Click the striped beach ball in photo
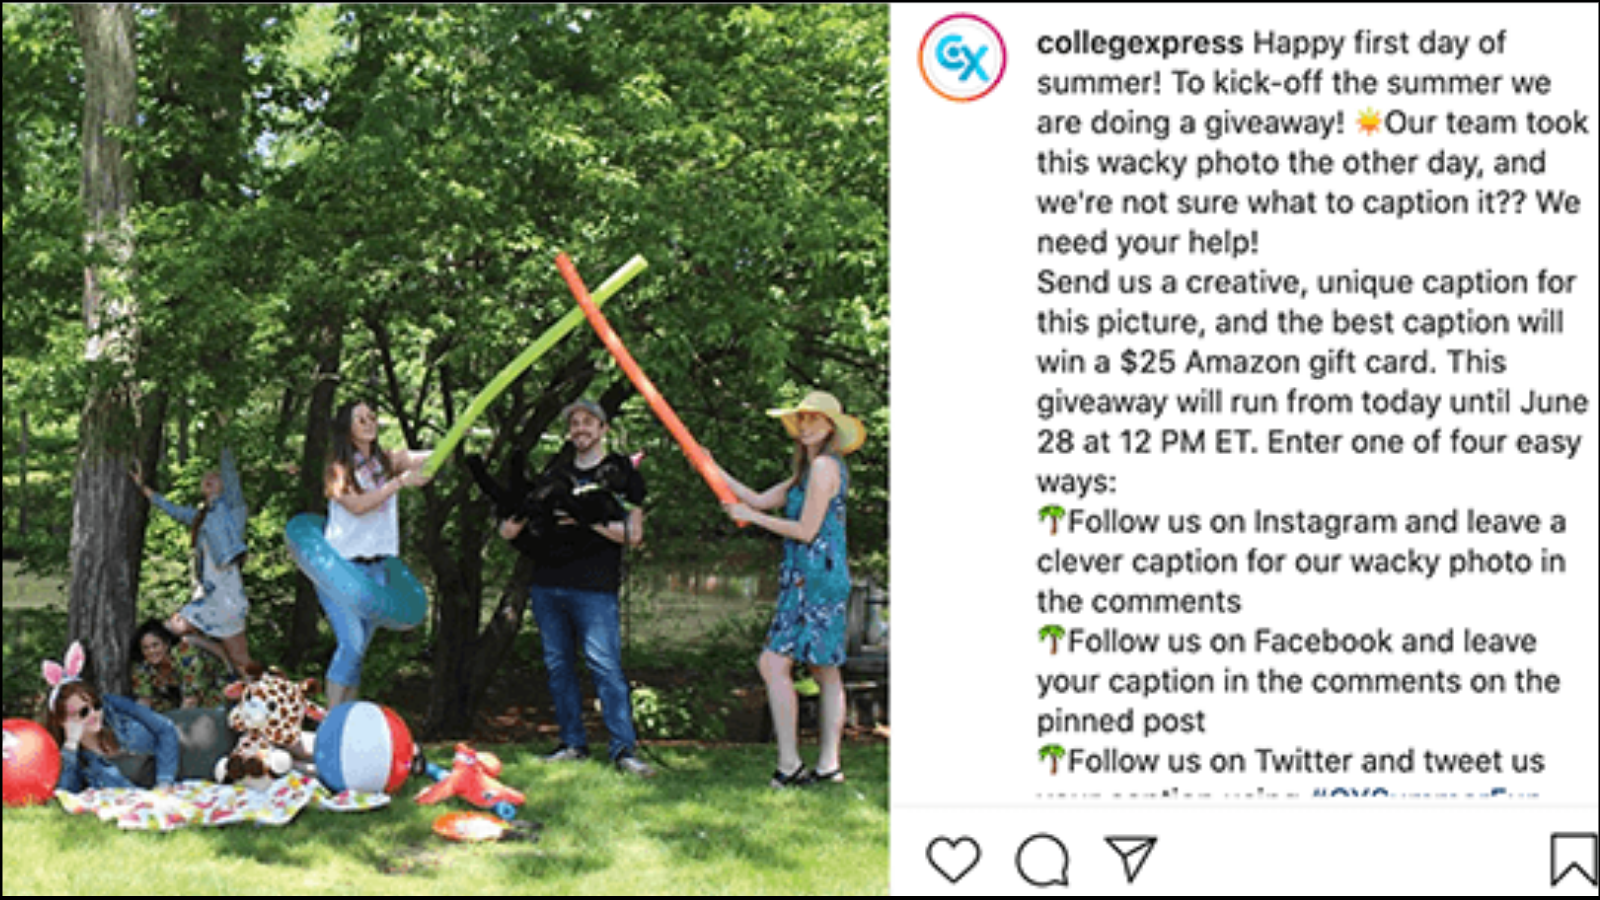The image size is (1600, 900). click(364, 747)
